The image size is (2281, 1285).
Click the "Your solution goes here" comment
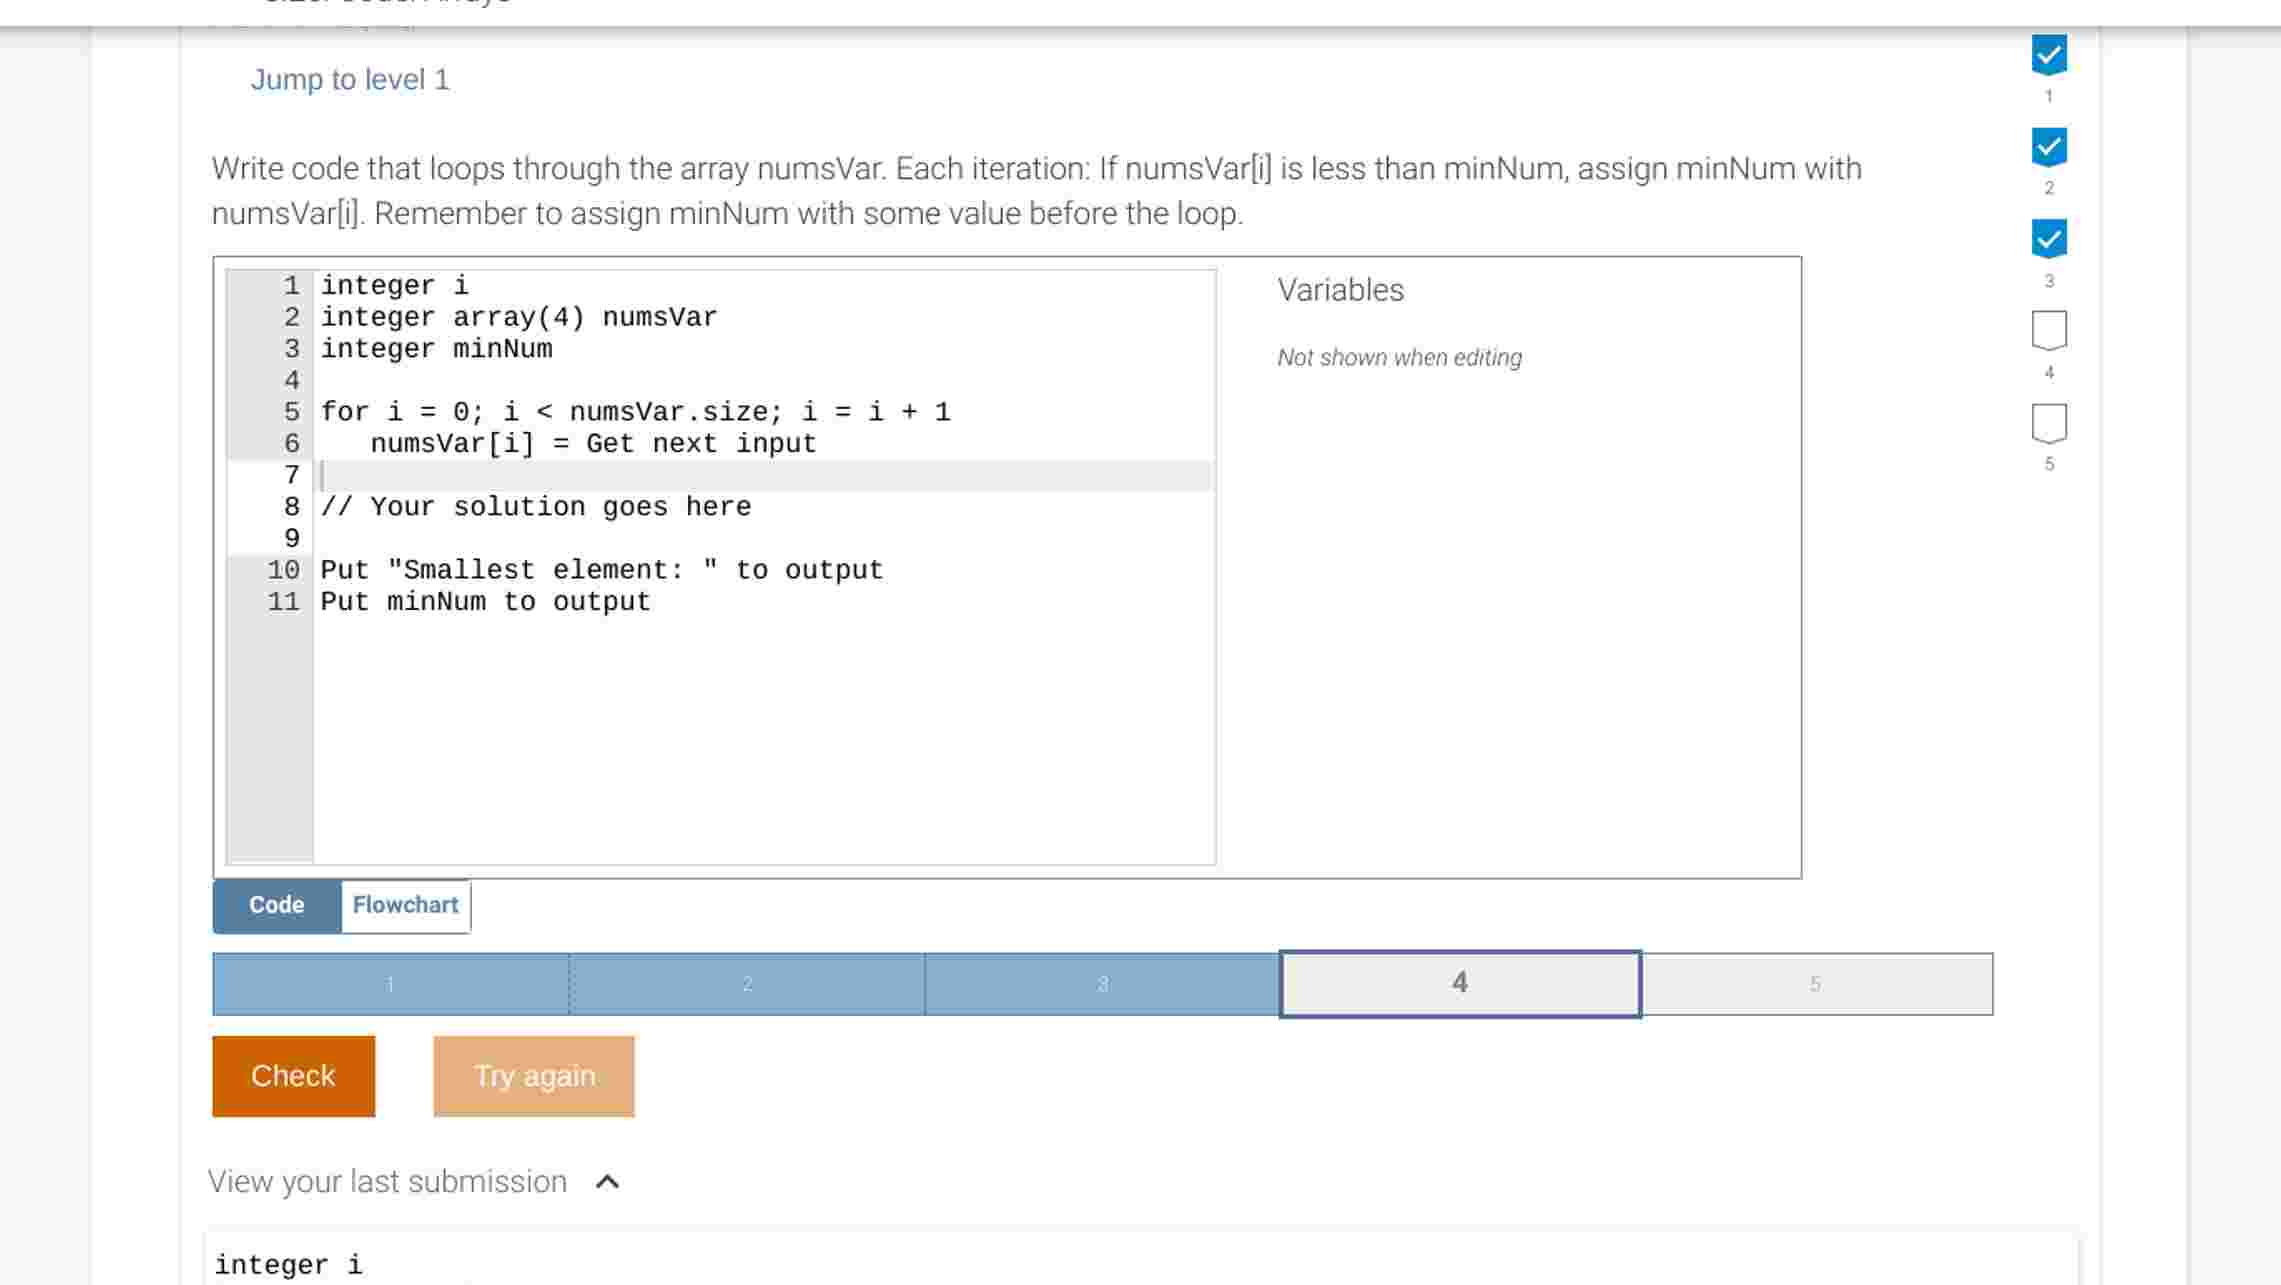click(x=536, y=506)
